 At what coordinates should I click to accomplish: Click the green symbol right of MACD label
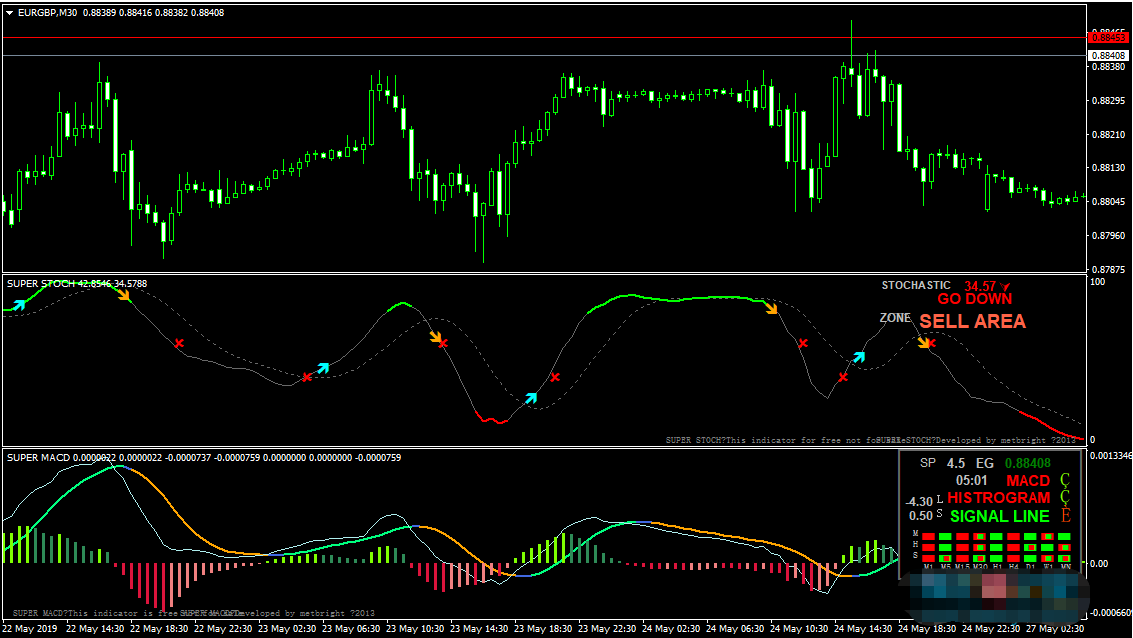point(1065,481)
